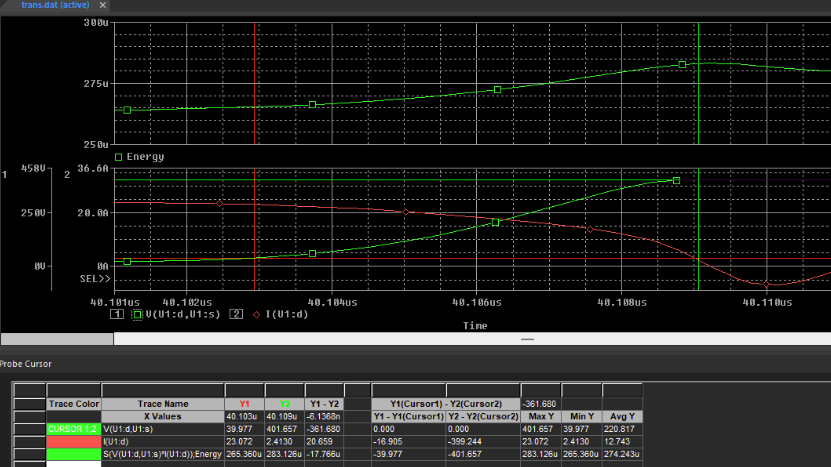Viewport: 831px width, 467px height.
Task: Click the I(U1:d) legend label
Action: [x=287, y=314]
